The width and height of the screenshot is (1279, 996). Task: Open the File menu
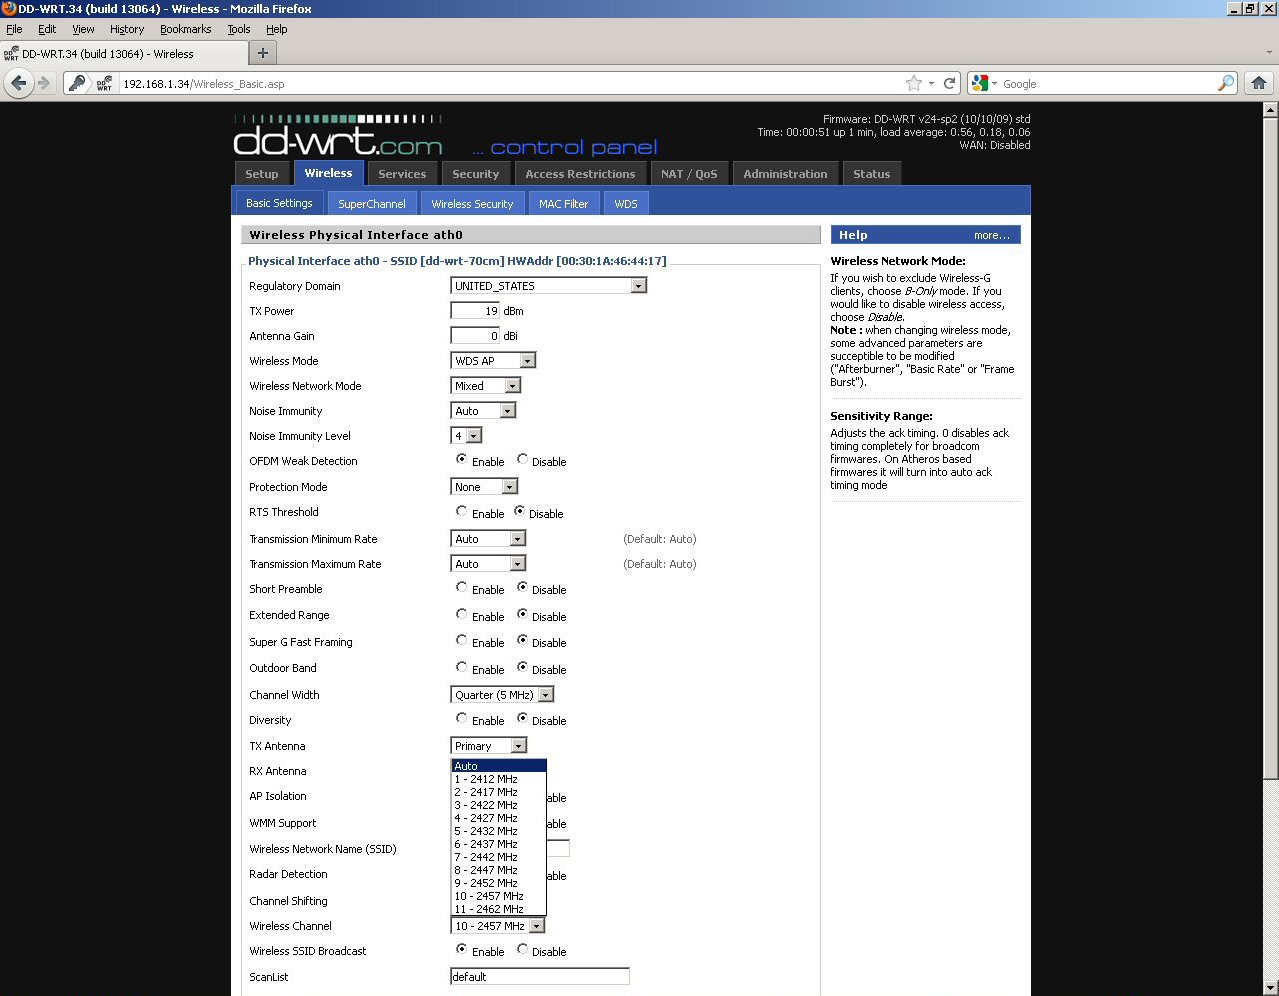point(14,29)
